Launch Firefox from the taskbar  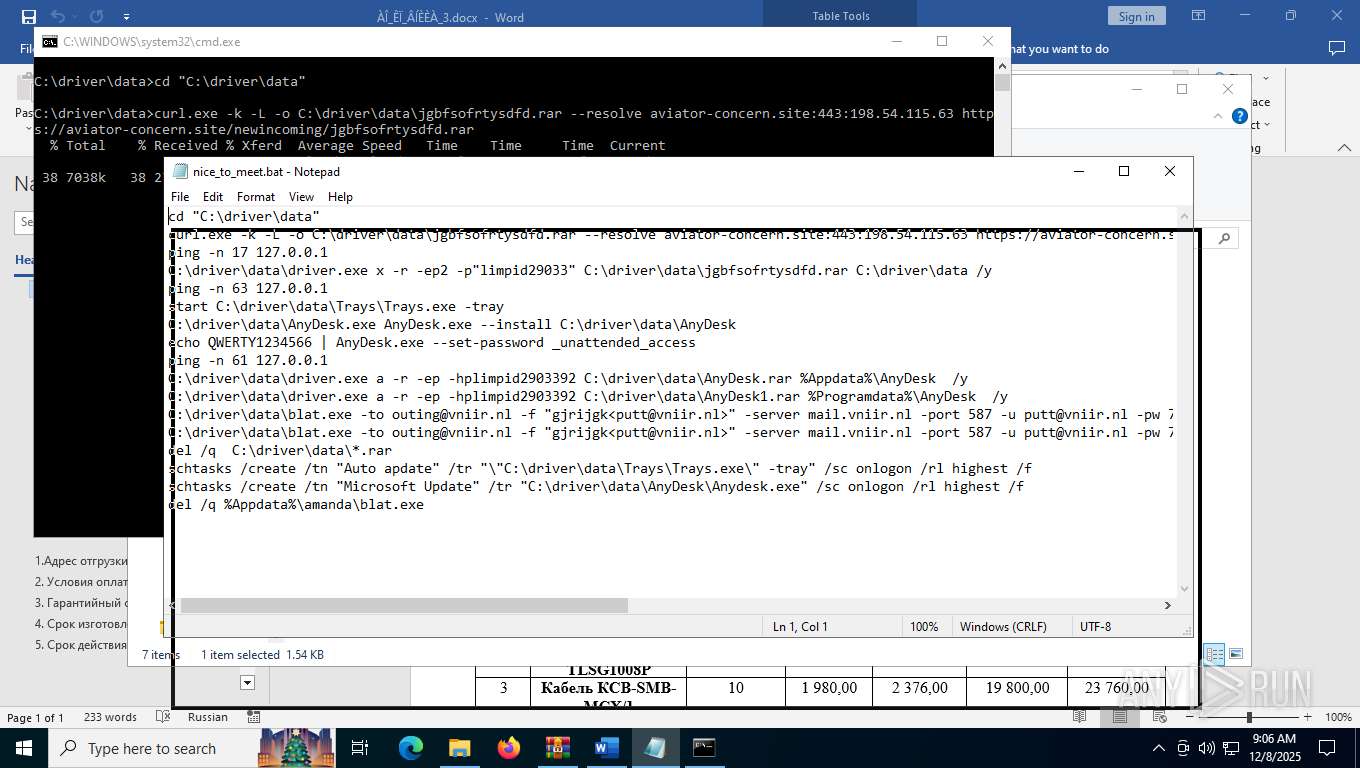[x=509, y=748]
